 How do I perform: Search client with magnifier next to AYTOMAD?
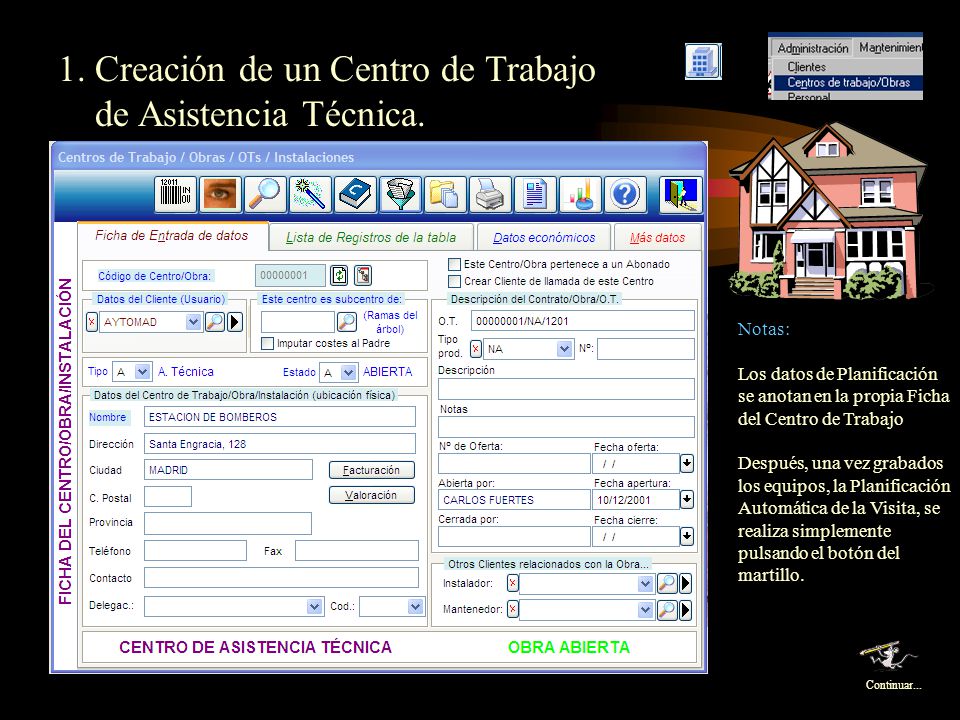(214, 322)
